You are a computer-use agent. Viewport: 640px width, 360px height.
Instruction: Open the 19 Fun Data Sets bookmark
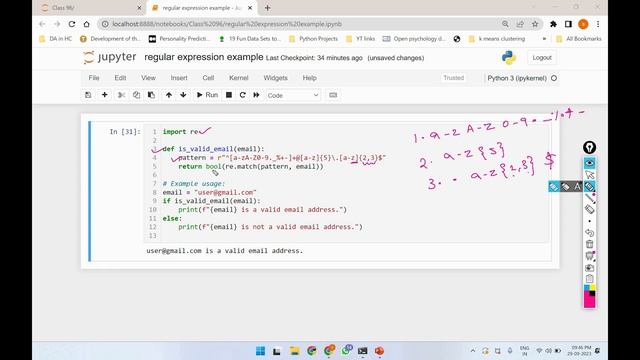pyautogui.click(x=250, y=39)
